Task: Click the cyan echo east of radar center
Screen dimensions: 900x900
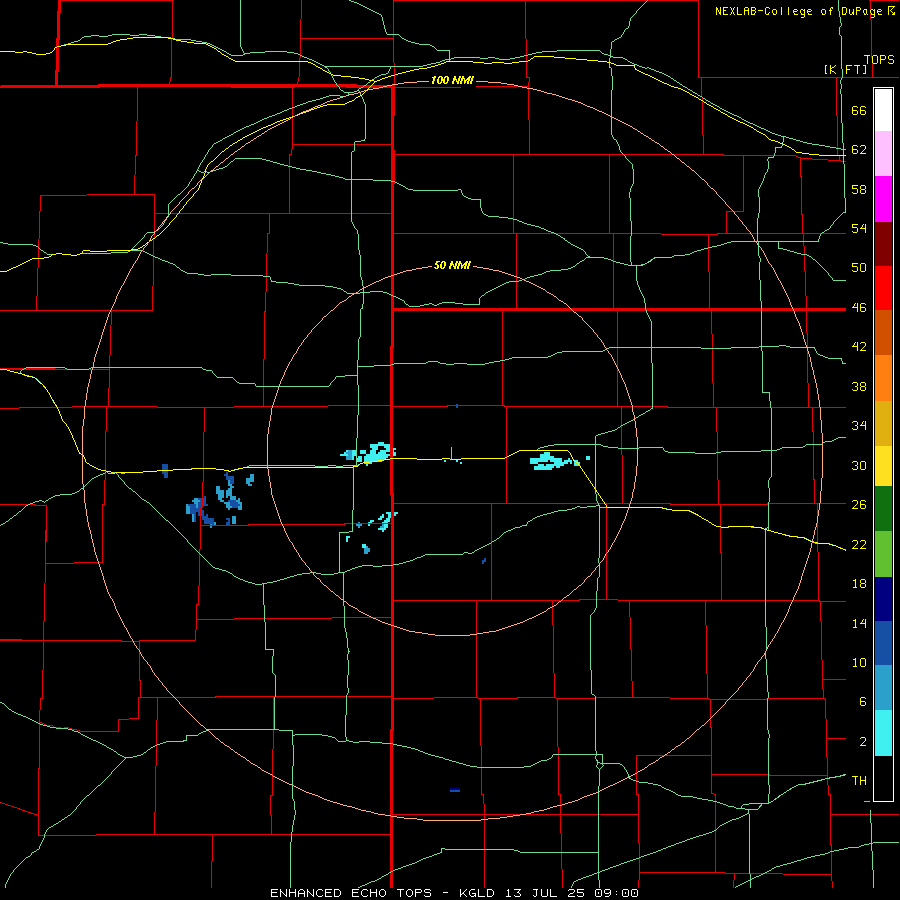Action: [552, 461]
